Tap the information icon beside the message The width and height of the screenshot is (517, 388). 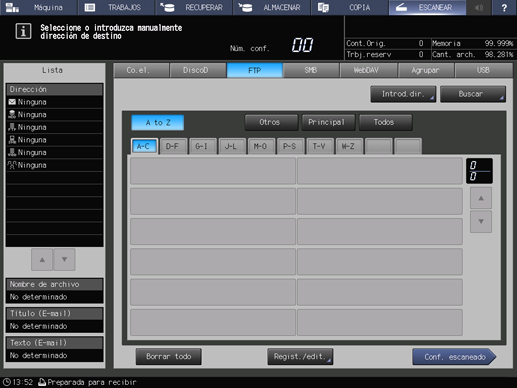click(x=23, y=31)
